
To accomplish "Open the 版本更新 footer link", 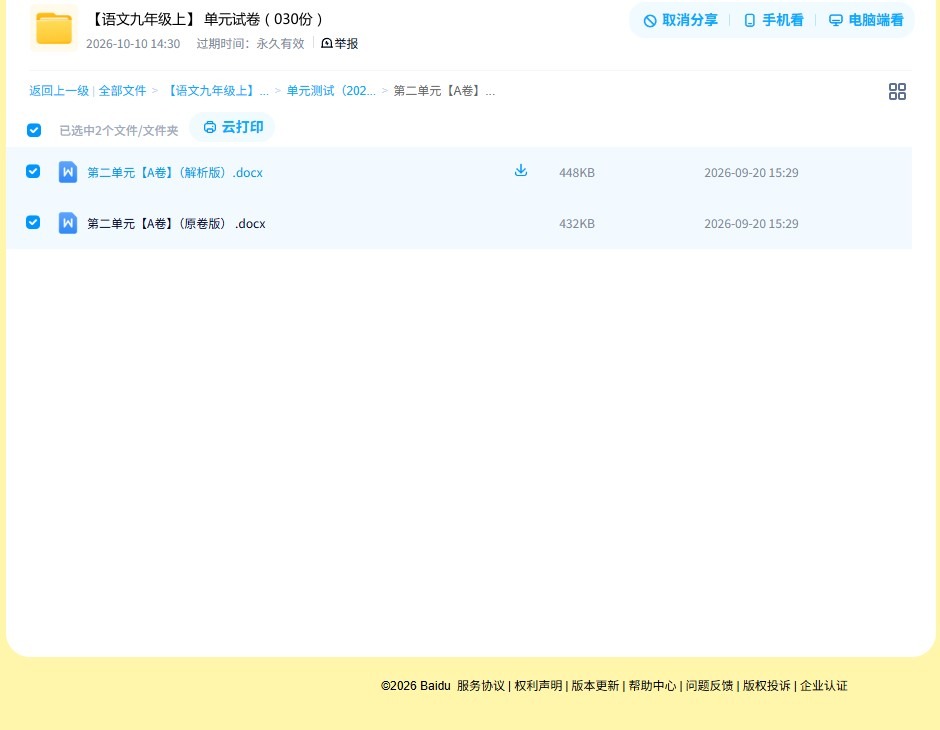I will pos(595,686).
